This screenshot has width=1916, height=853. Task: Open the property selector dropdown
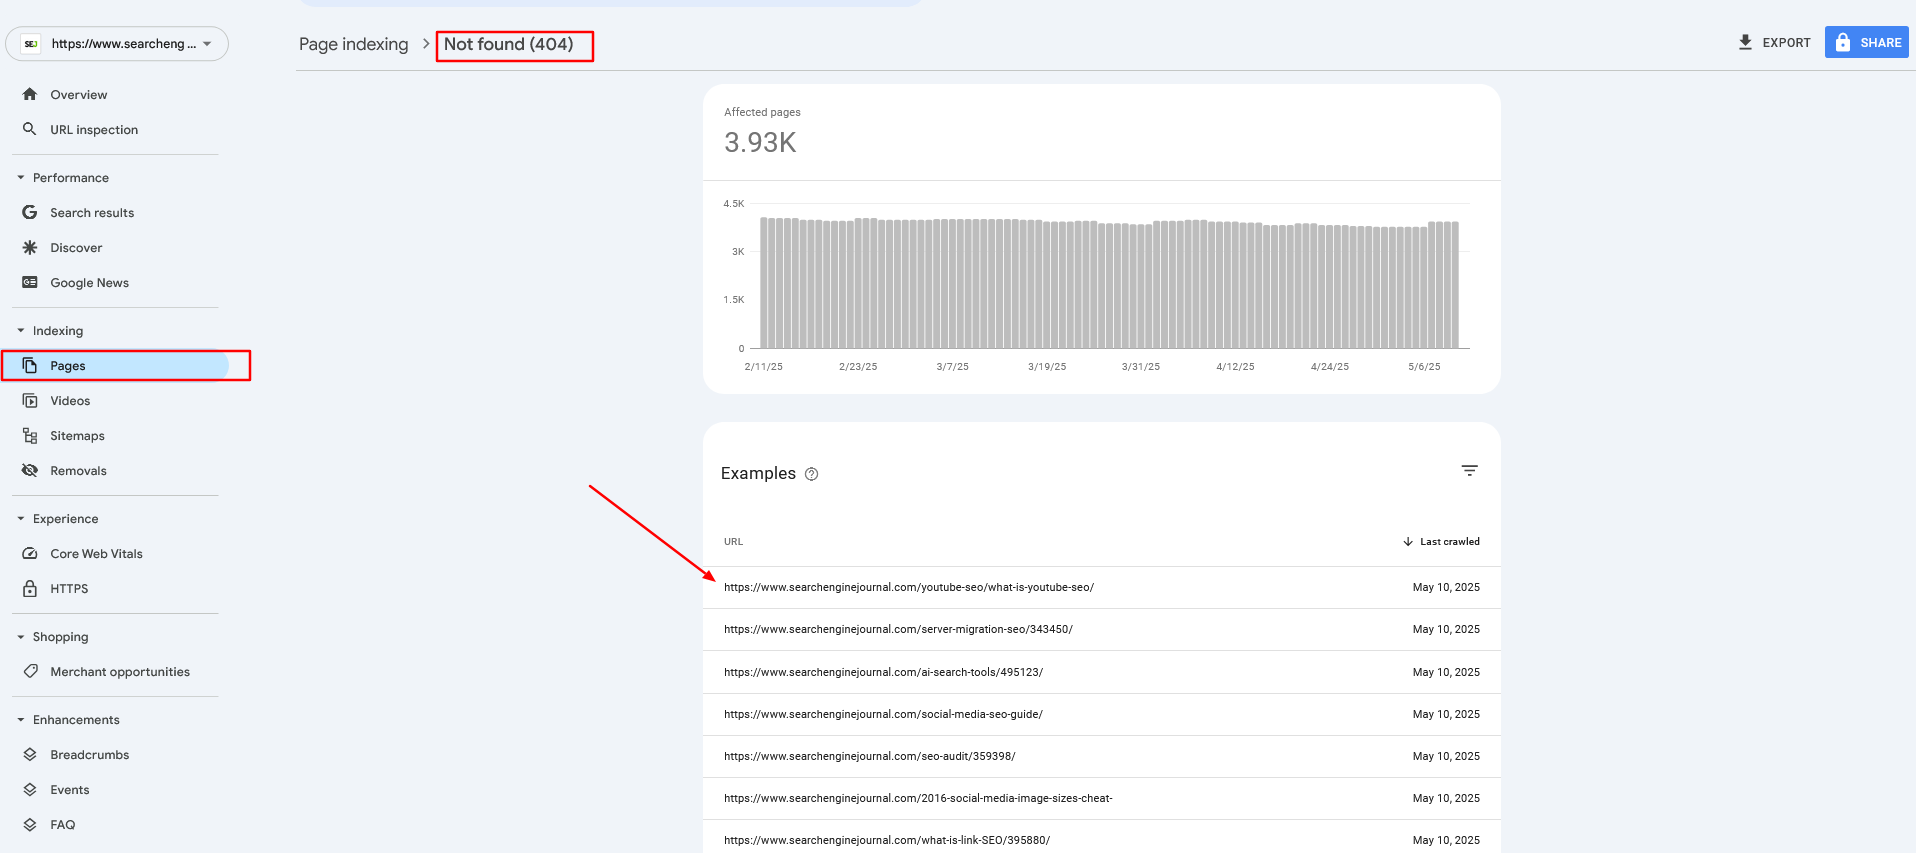(x=117, y=44)
